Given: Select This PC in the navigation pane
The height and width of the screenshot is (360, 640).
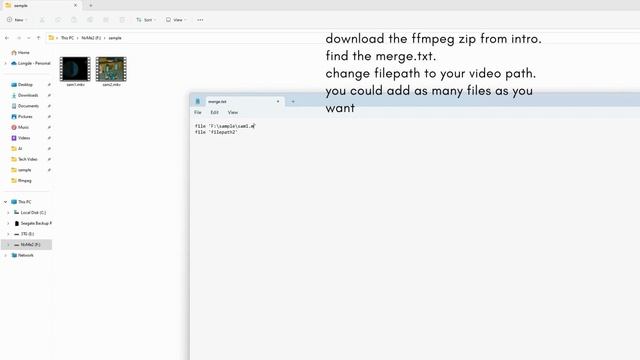Looking at the screenshot, I should coord(21,202).
